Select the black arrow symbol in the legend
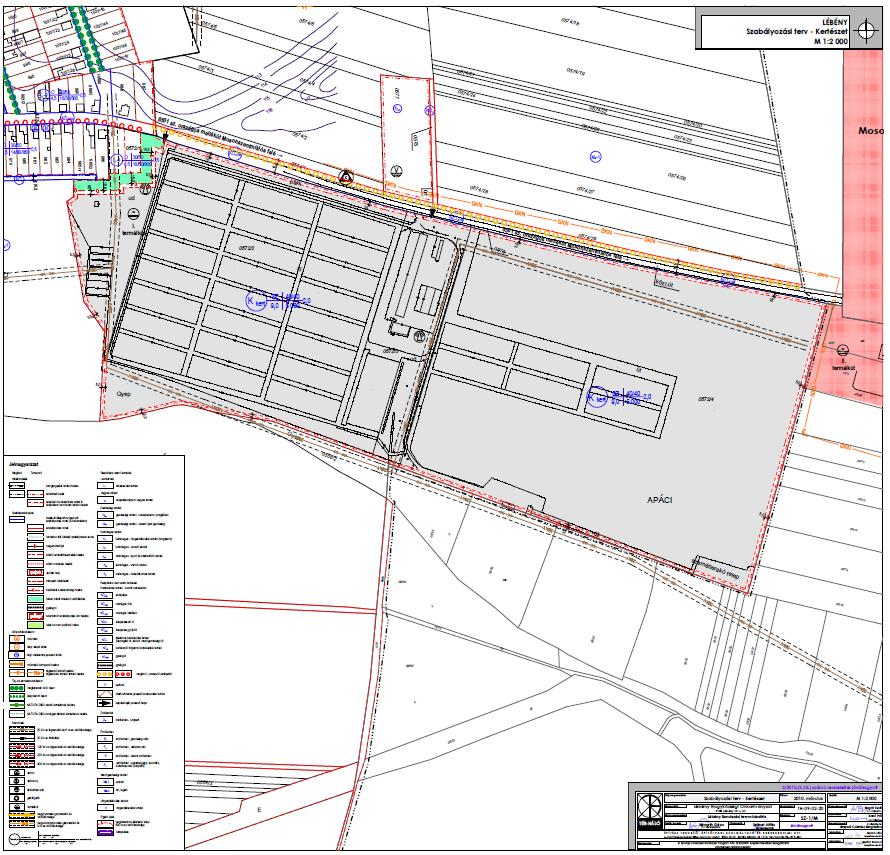 (x=106, y=703)
